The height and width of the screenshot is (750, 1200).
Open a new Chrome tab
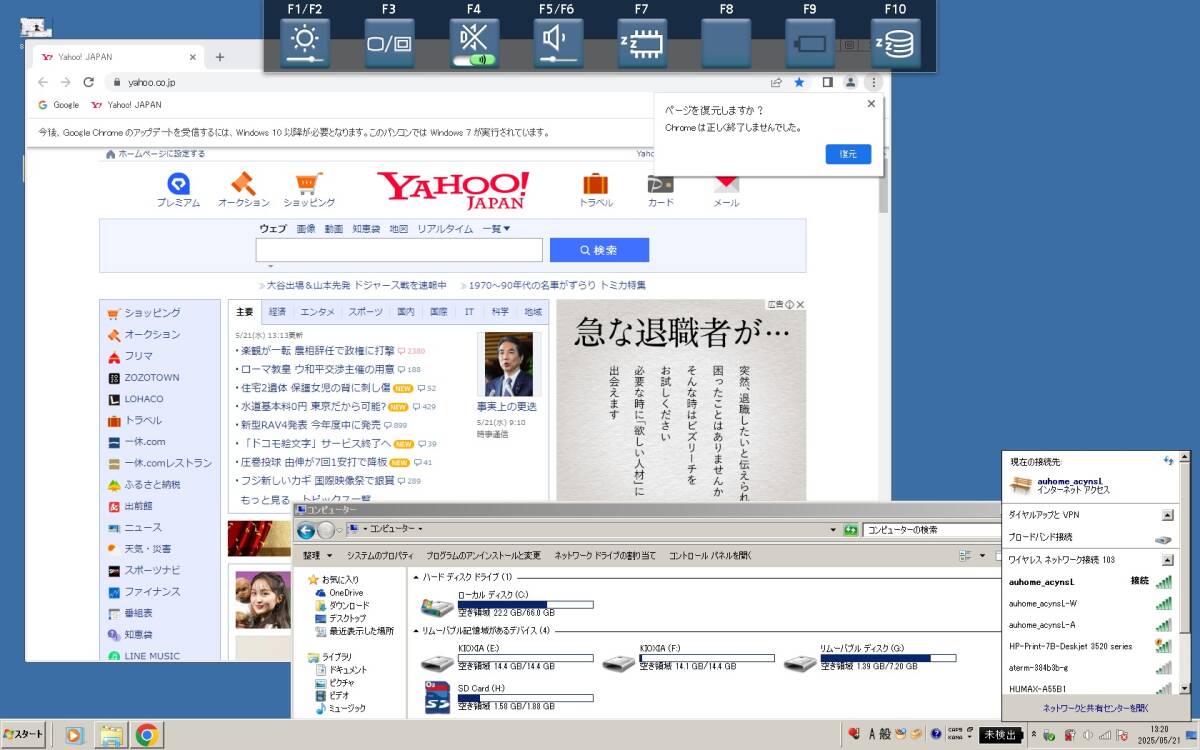click(x=220, y=57)
